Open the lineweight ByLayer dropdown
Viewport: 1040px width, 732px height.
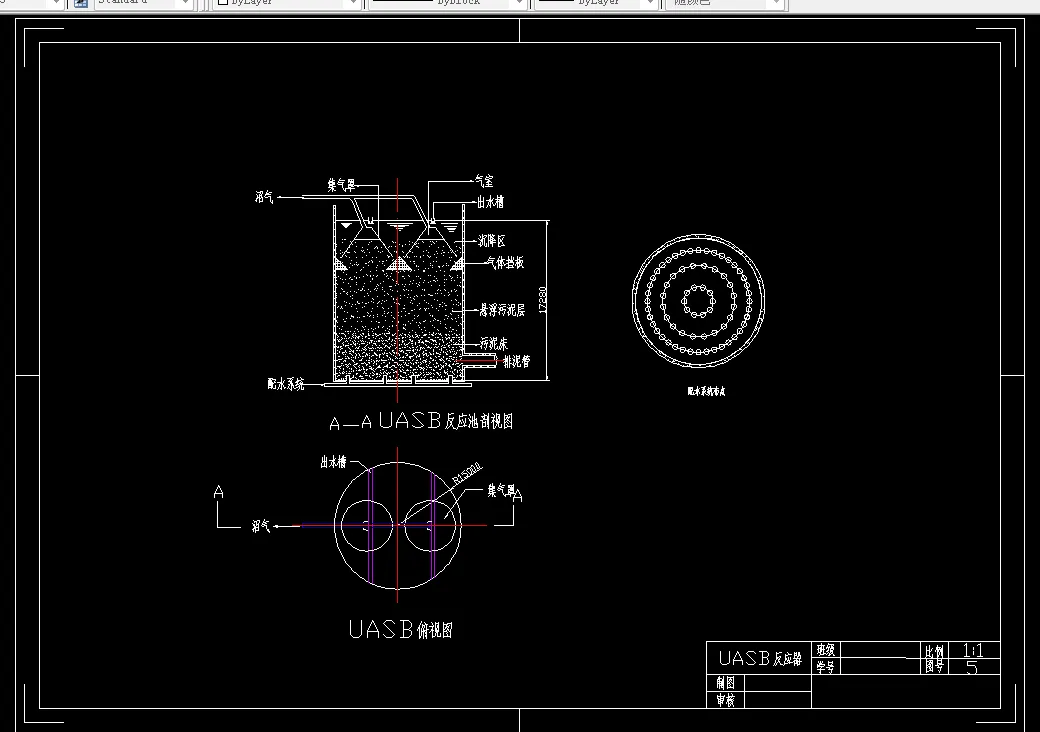(650, 4)
